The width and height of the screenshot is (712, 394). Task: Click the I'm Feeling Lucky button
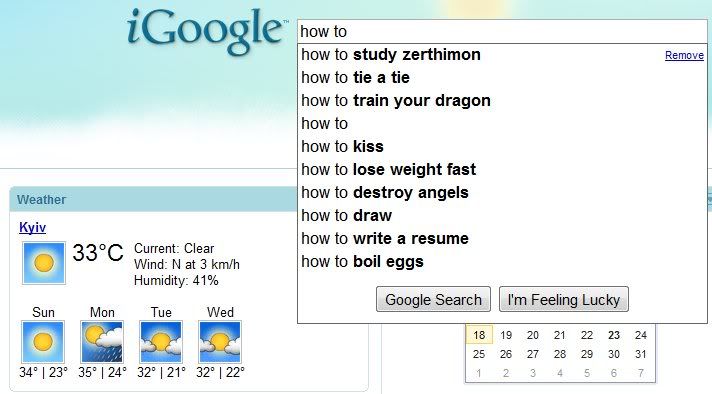tap(564, 299)
